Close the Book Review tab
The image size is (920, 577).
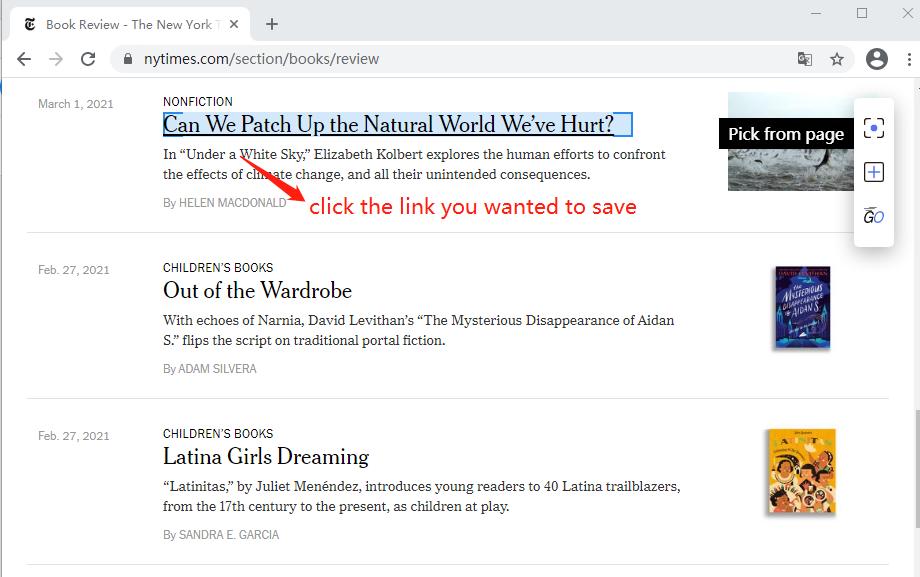[234, 24]
